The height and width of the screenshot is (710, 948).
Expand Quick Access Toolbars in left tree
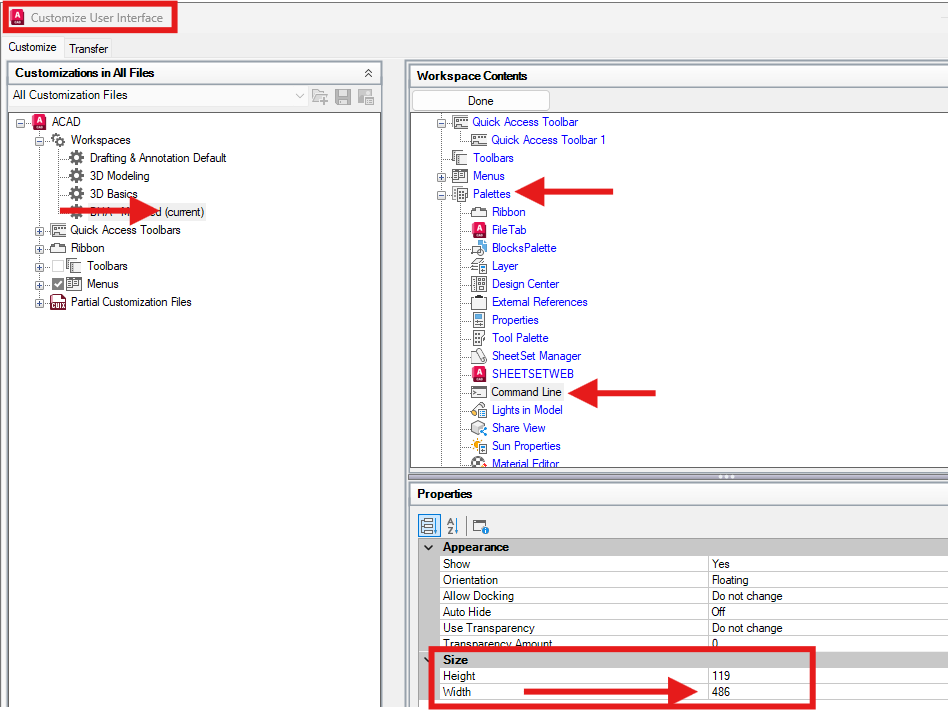pos(39,232)
